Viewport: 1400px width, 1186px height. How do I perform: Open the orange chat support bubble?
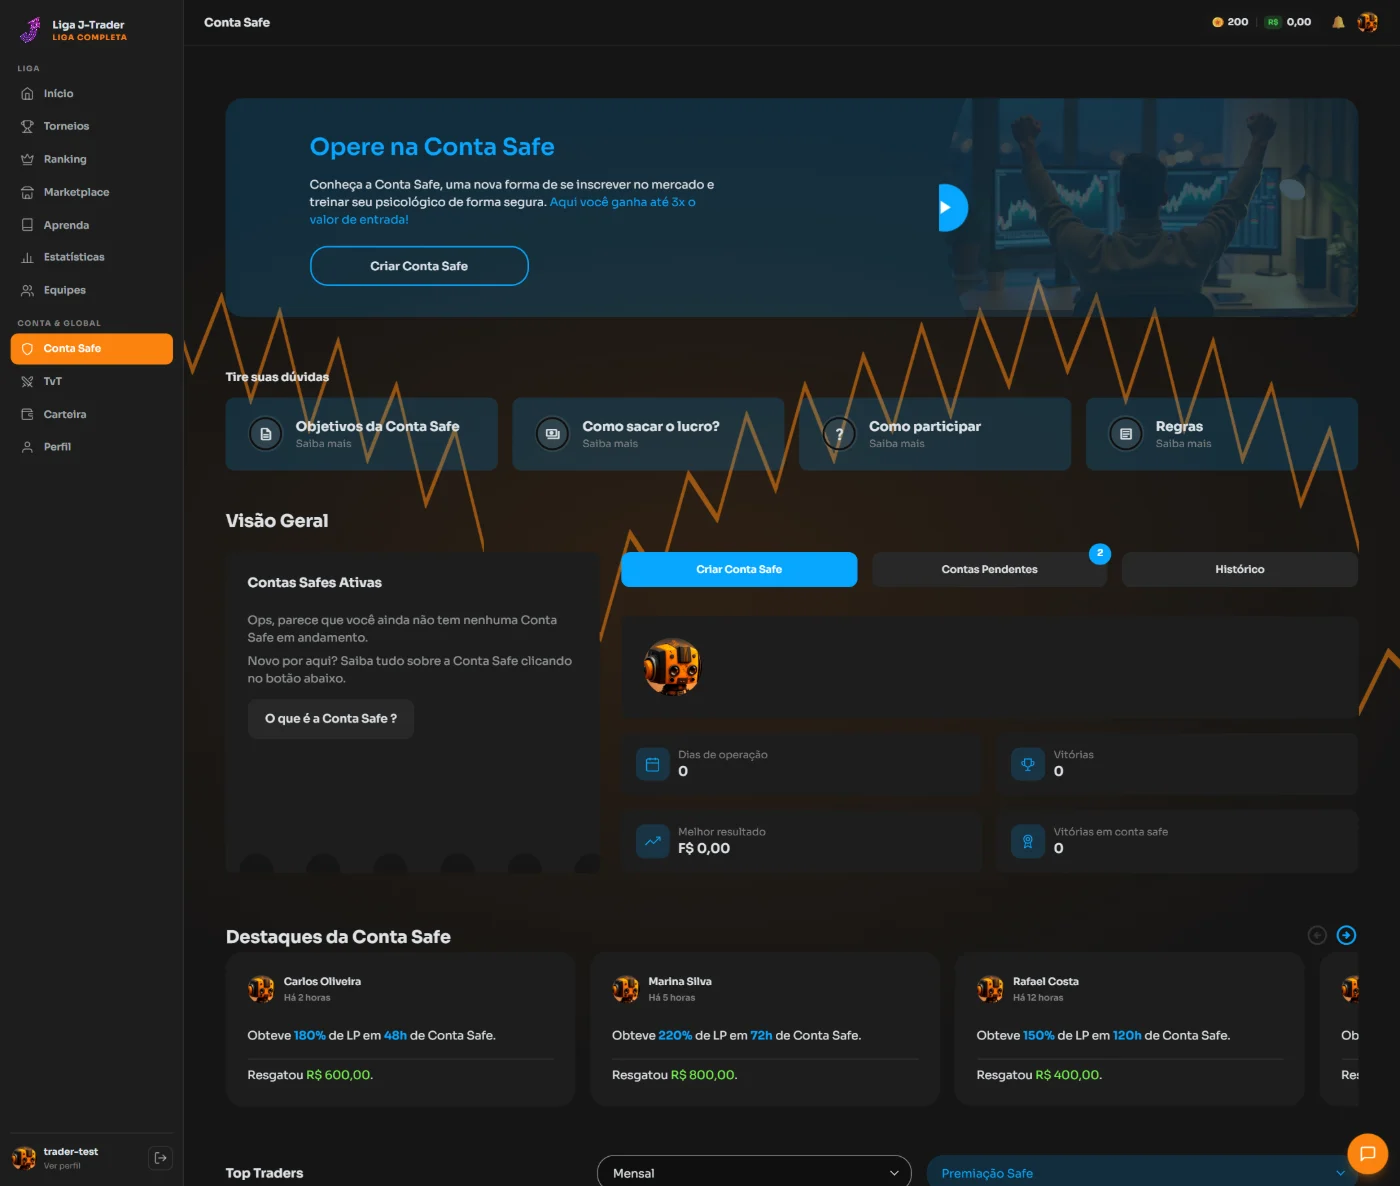tap(1367, 1153)
